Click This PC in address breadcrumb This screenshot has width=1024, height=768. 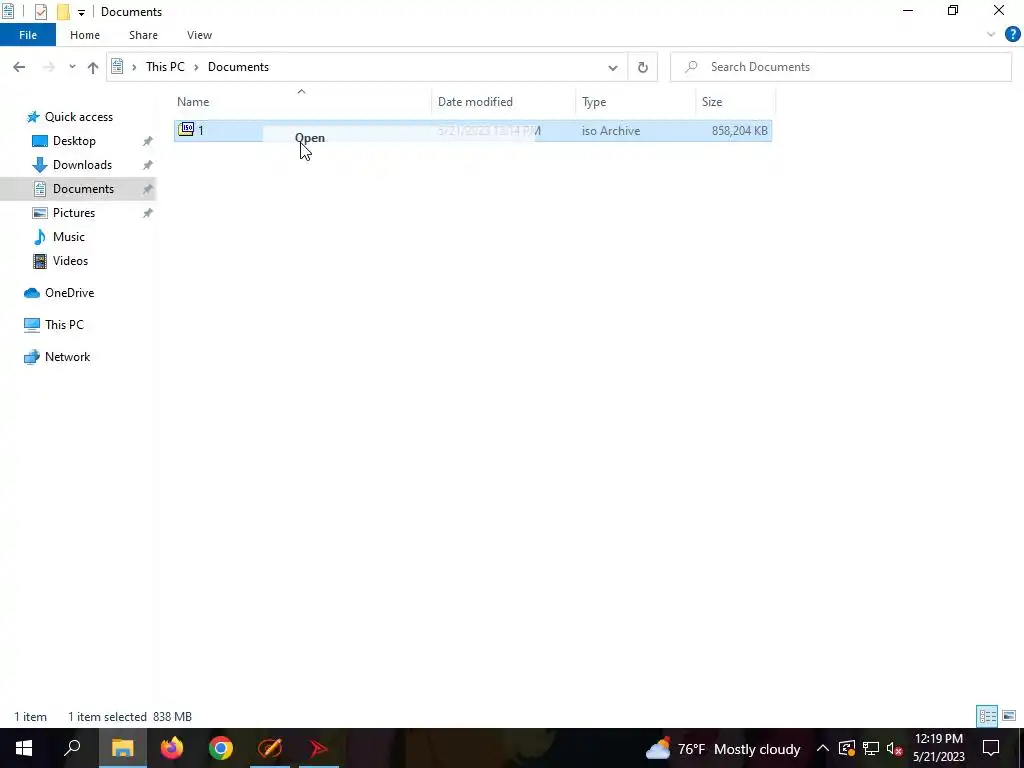(165, 67)
